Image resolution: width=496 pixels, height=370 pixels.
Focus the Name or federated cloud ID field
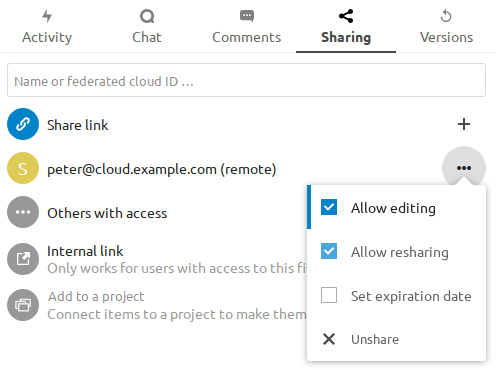[x=246, y=80]
